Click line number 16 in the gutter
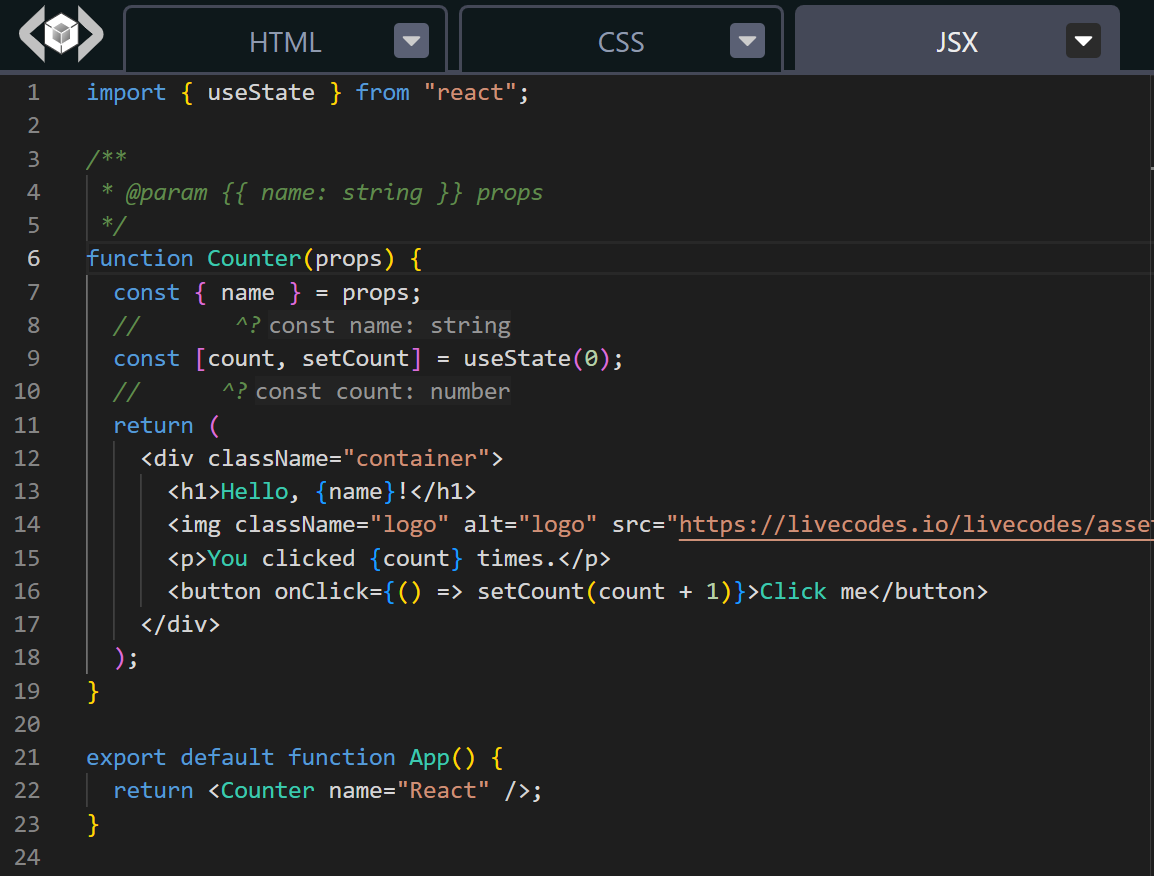Image resolution: width=1154 pixels, height=876 pixels. (x=27, y=591)
